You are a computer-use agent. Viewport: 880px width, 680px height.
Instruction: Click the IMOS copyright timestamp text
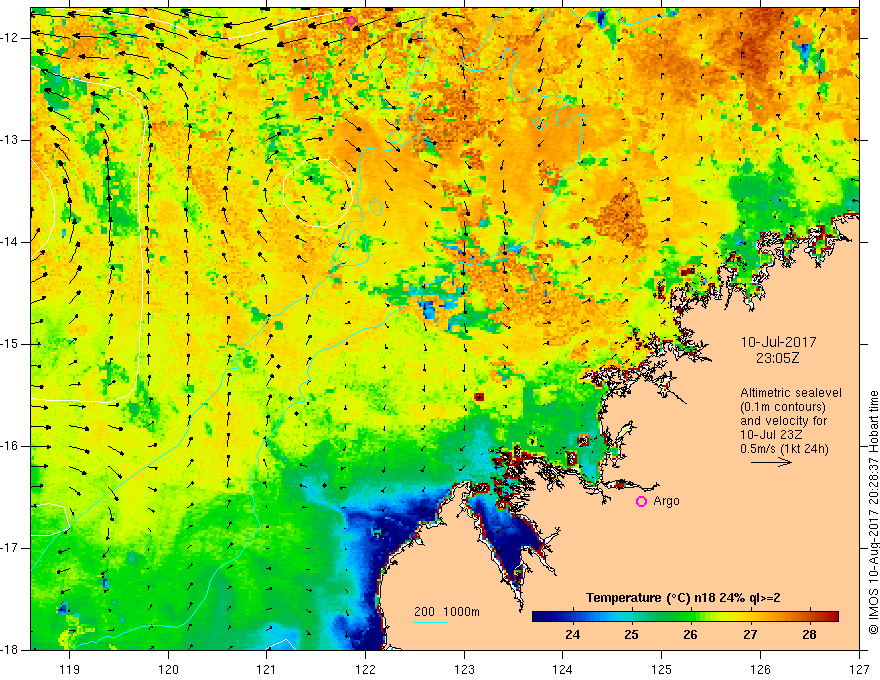(873, 513)
